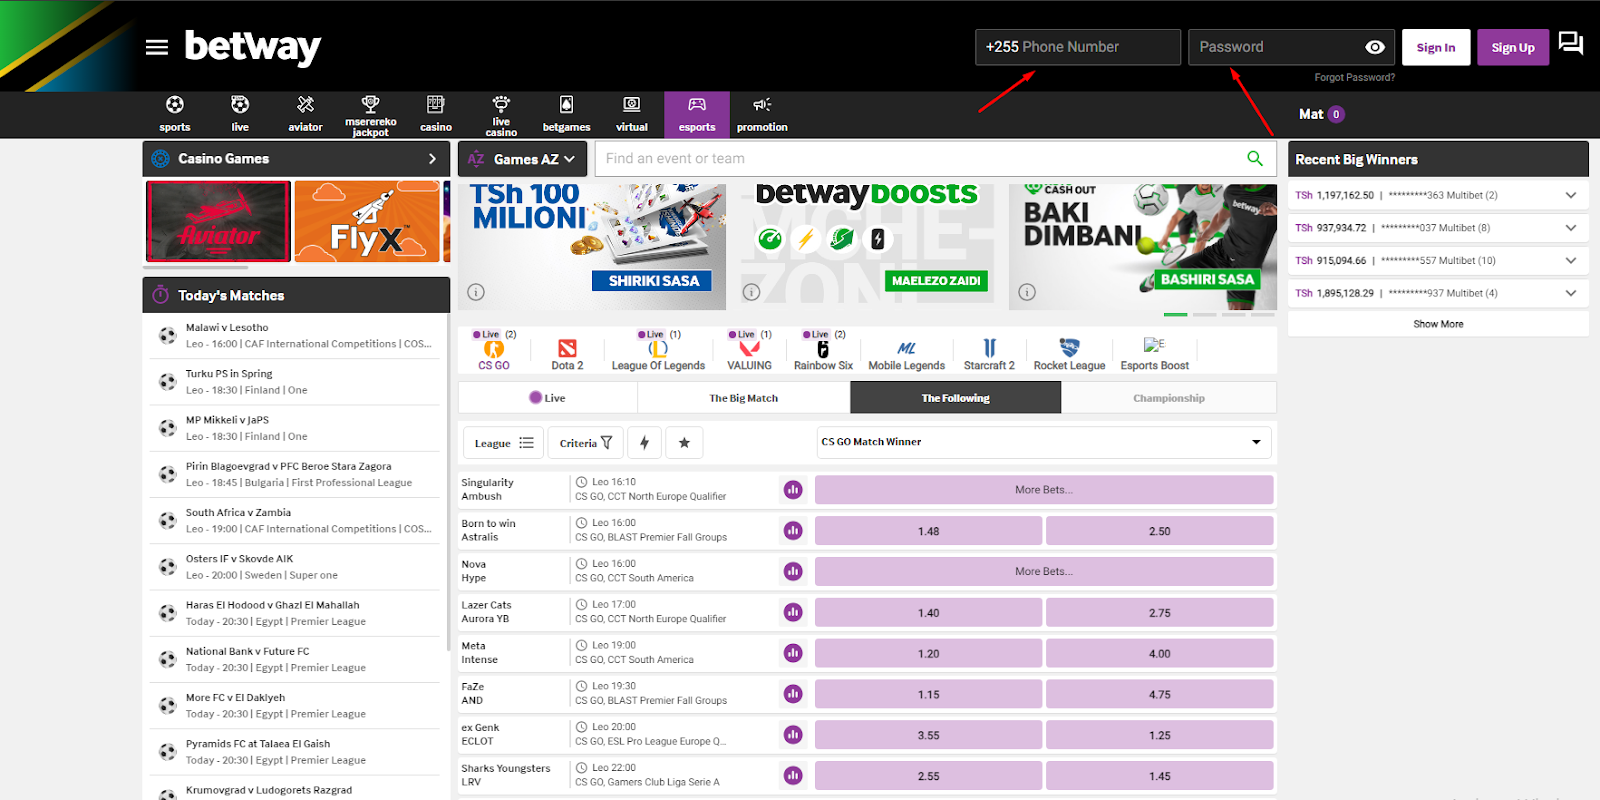The height and width of the screenshot is (800, 1600).
Task: Click More Bets for Nova vs Hype
Action: [1044, 572]
